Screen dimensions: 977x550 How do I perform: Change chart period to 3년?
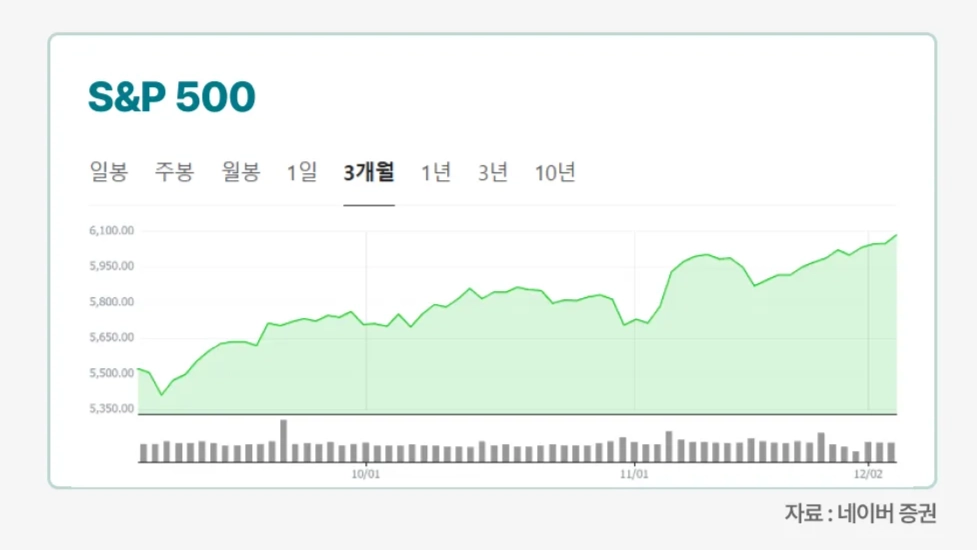[493, 172]
